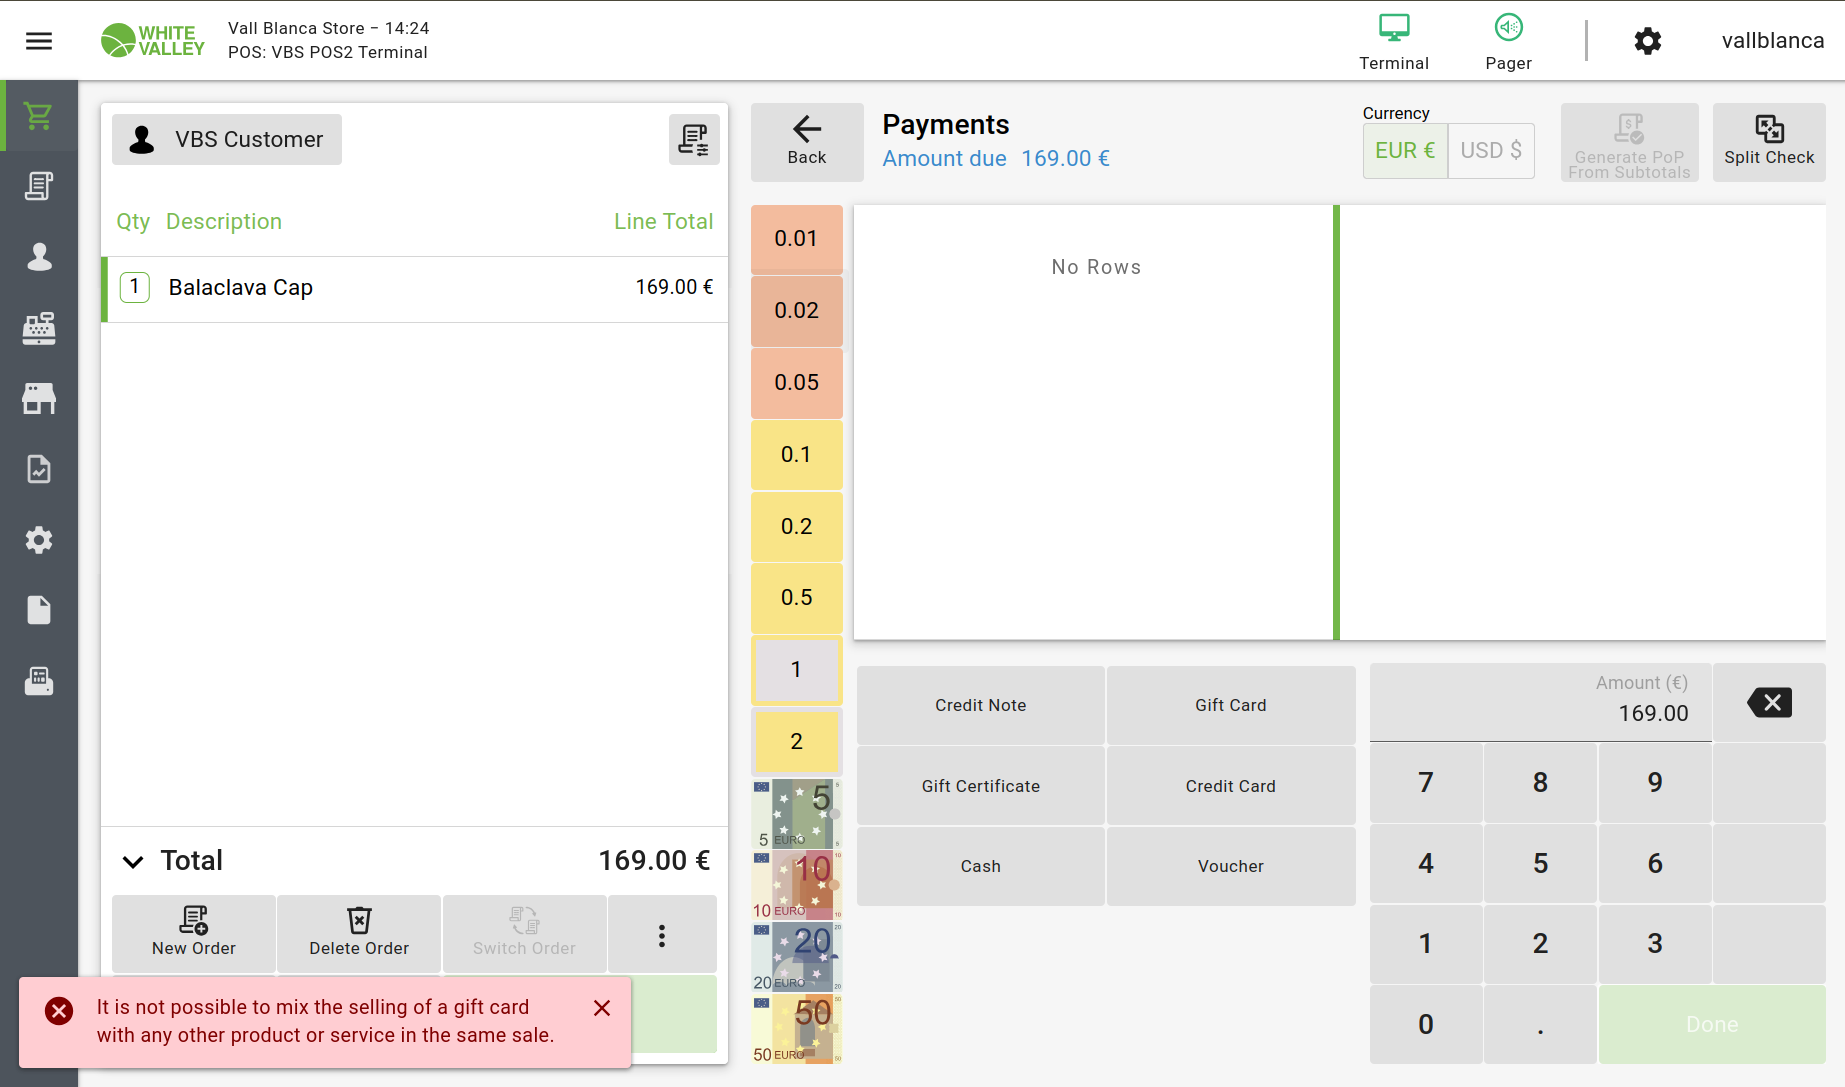Open top bar settings gear

click(1648, 41)
